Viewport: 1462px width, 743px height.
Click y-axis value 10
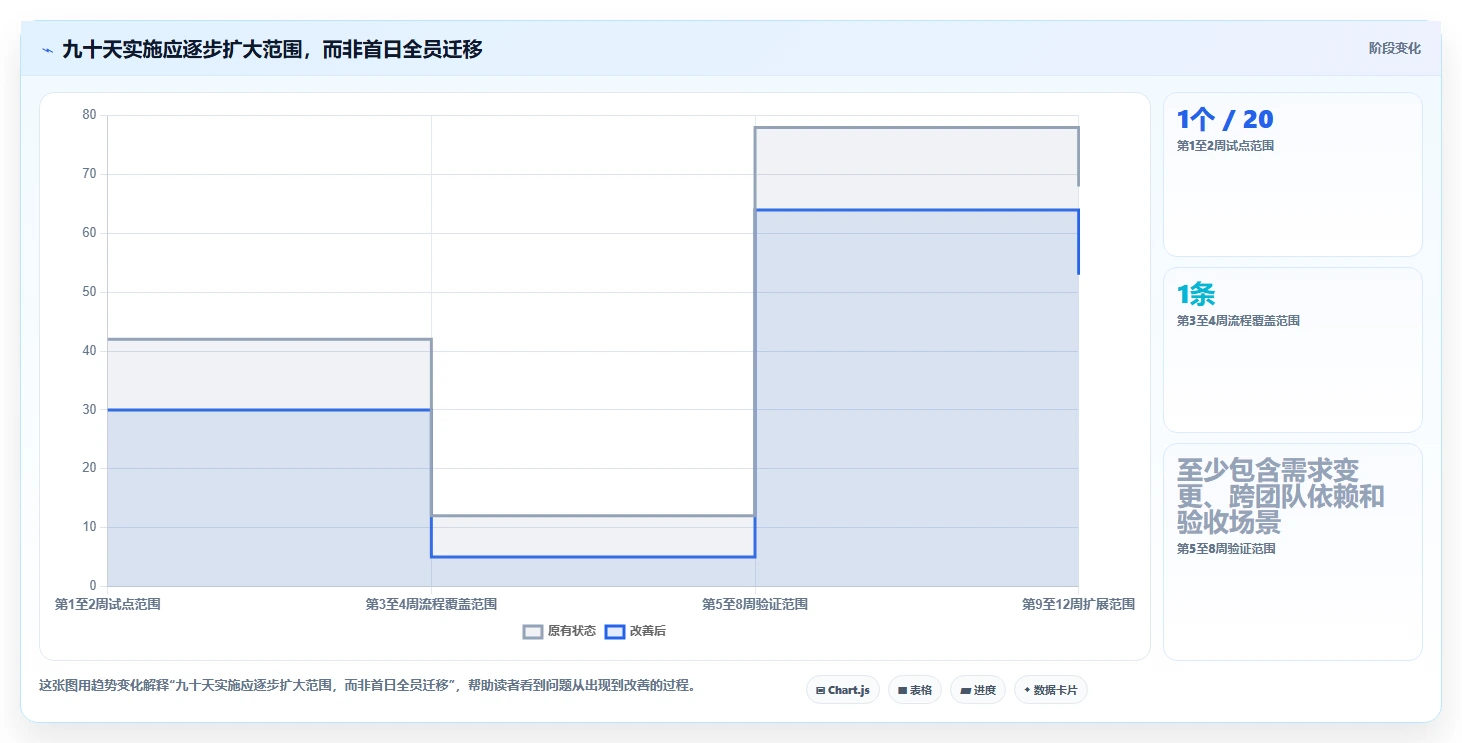[89, 527]
